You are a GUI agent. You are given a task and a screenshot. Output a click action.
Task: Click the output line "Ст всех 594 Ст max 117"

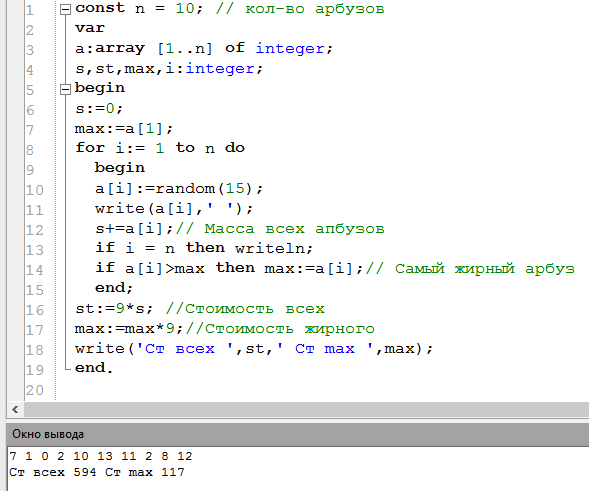(x=97, y=472)
